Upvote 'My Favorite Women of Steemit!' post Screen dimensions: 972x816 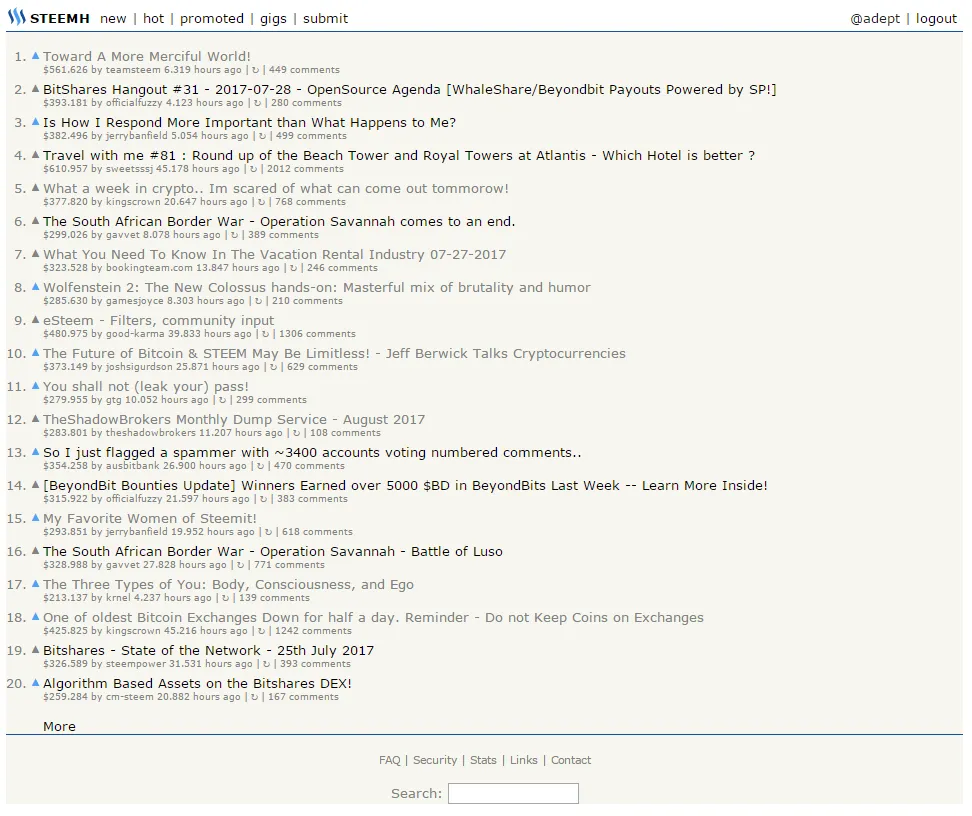35,517
